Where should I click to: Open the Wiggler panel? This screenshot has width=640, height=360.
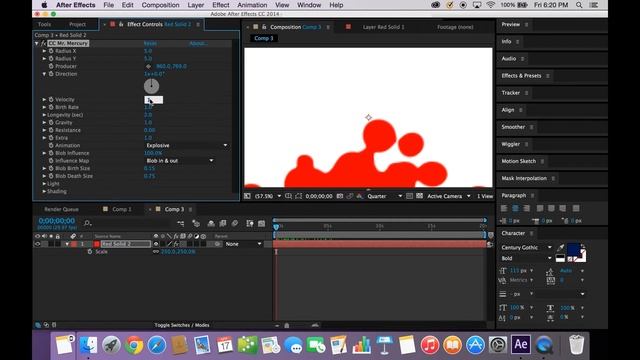click(511, 144)
